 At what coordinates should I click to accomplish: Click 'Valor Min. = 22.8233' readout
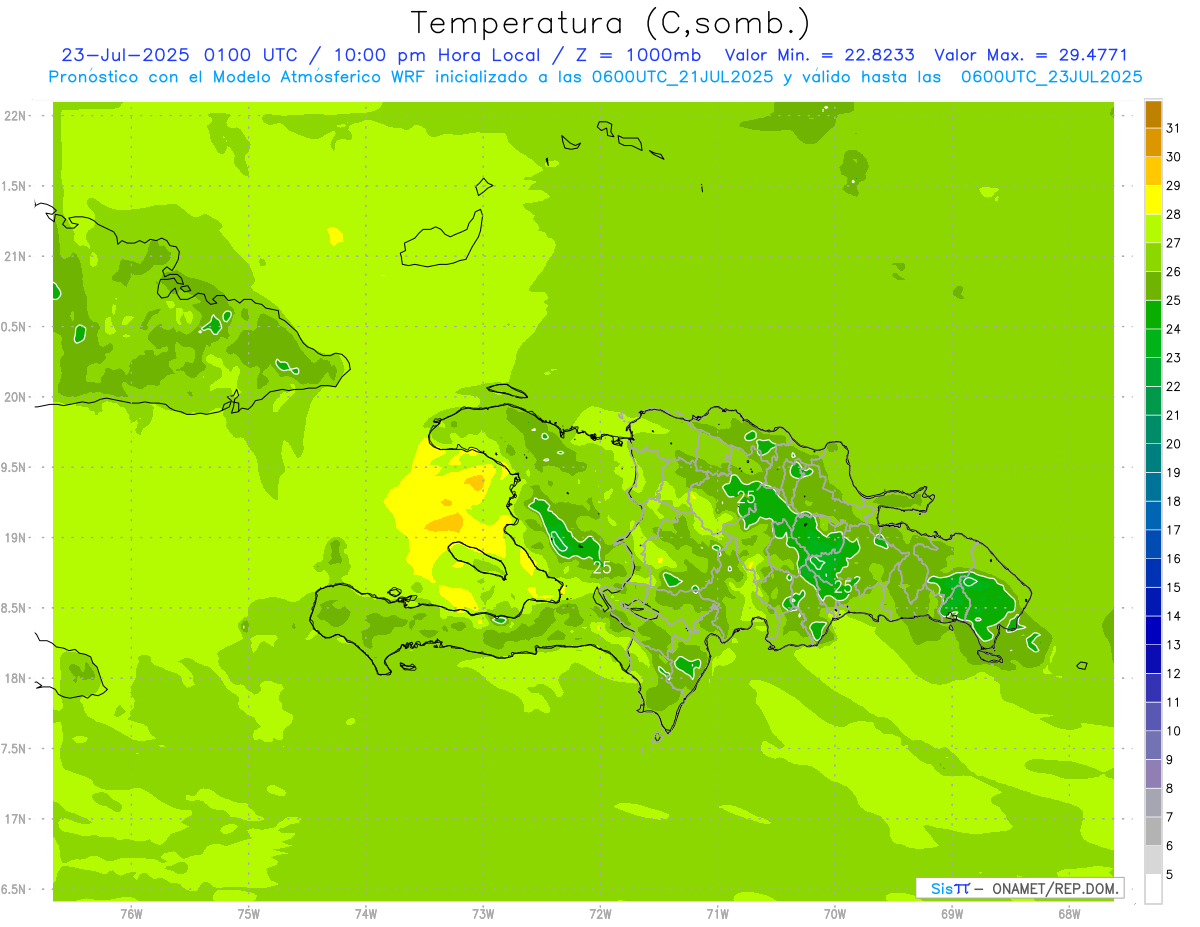pyautogui.click(x=820, y=55)
